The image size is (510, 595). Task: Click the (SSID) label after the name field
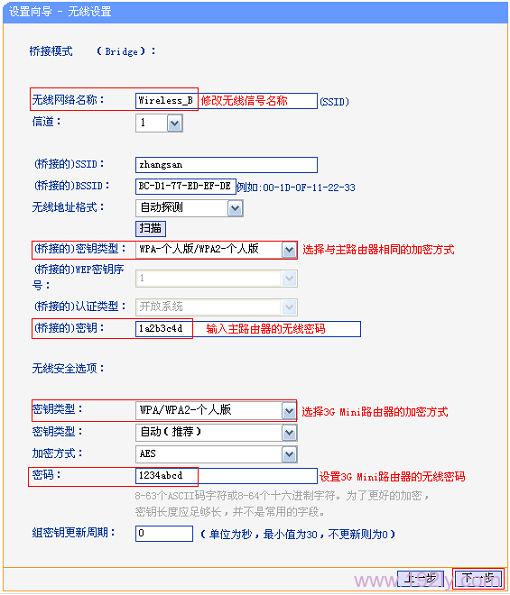point(334,102)
